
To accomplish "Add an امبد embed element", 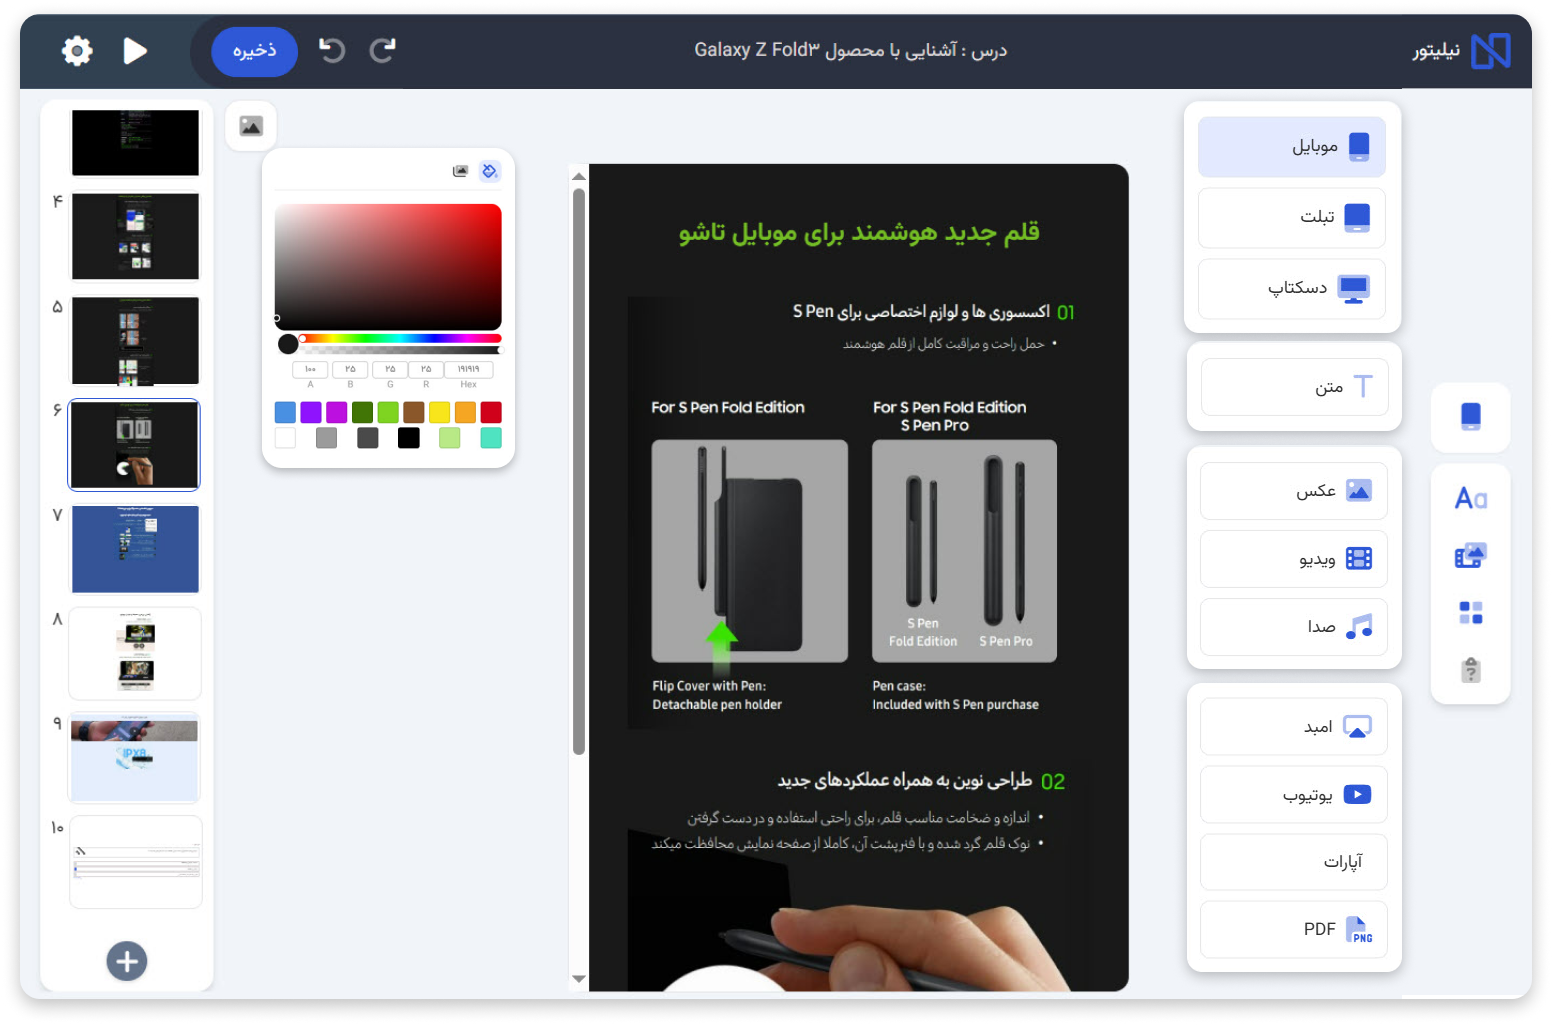I will pos(1294,727).
